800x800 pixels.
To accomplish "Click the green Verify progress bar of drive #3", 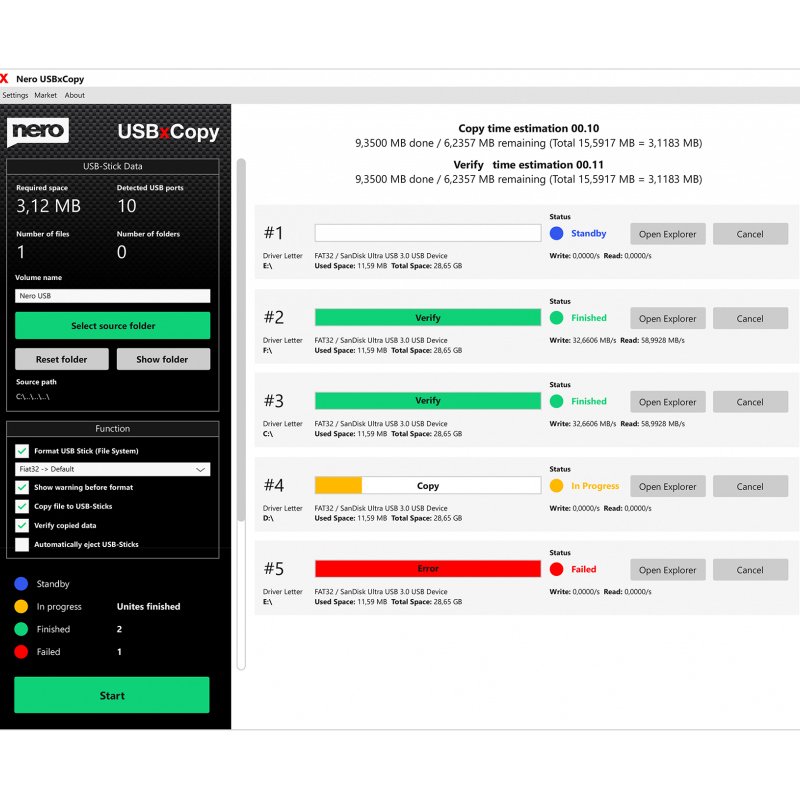I will click(428, 401).
